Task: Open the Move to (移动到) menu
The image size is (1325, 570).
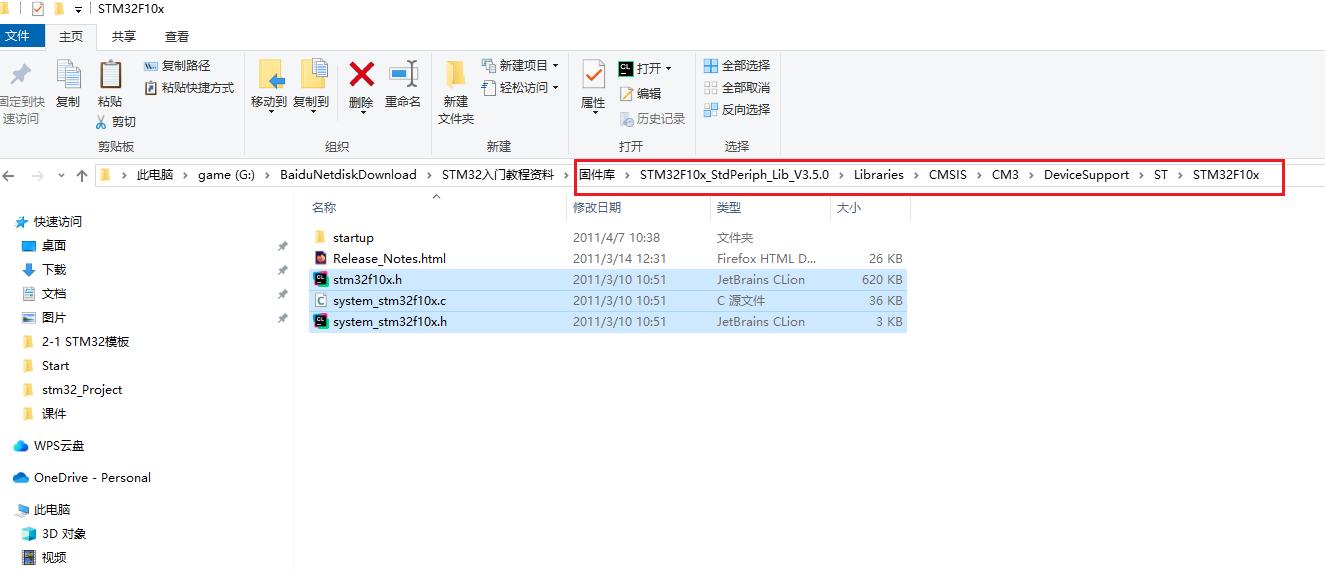Action: (x=269, y=85)
